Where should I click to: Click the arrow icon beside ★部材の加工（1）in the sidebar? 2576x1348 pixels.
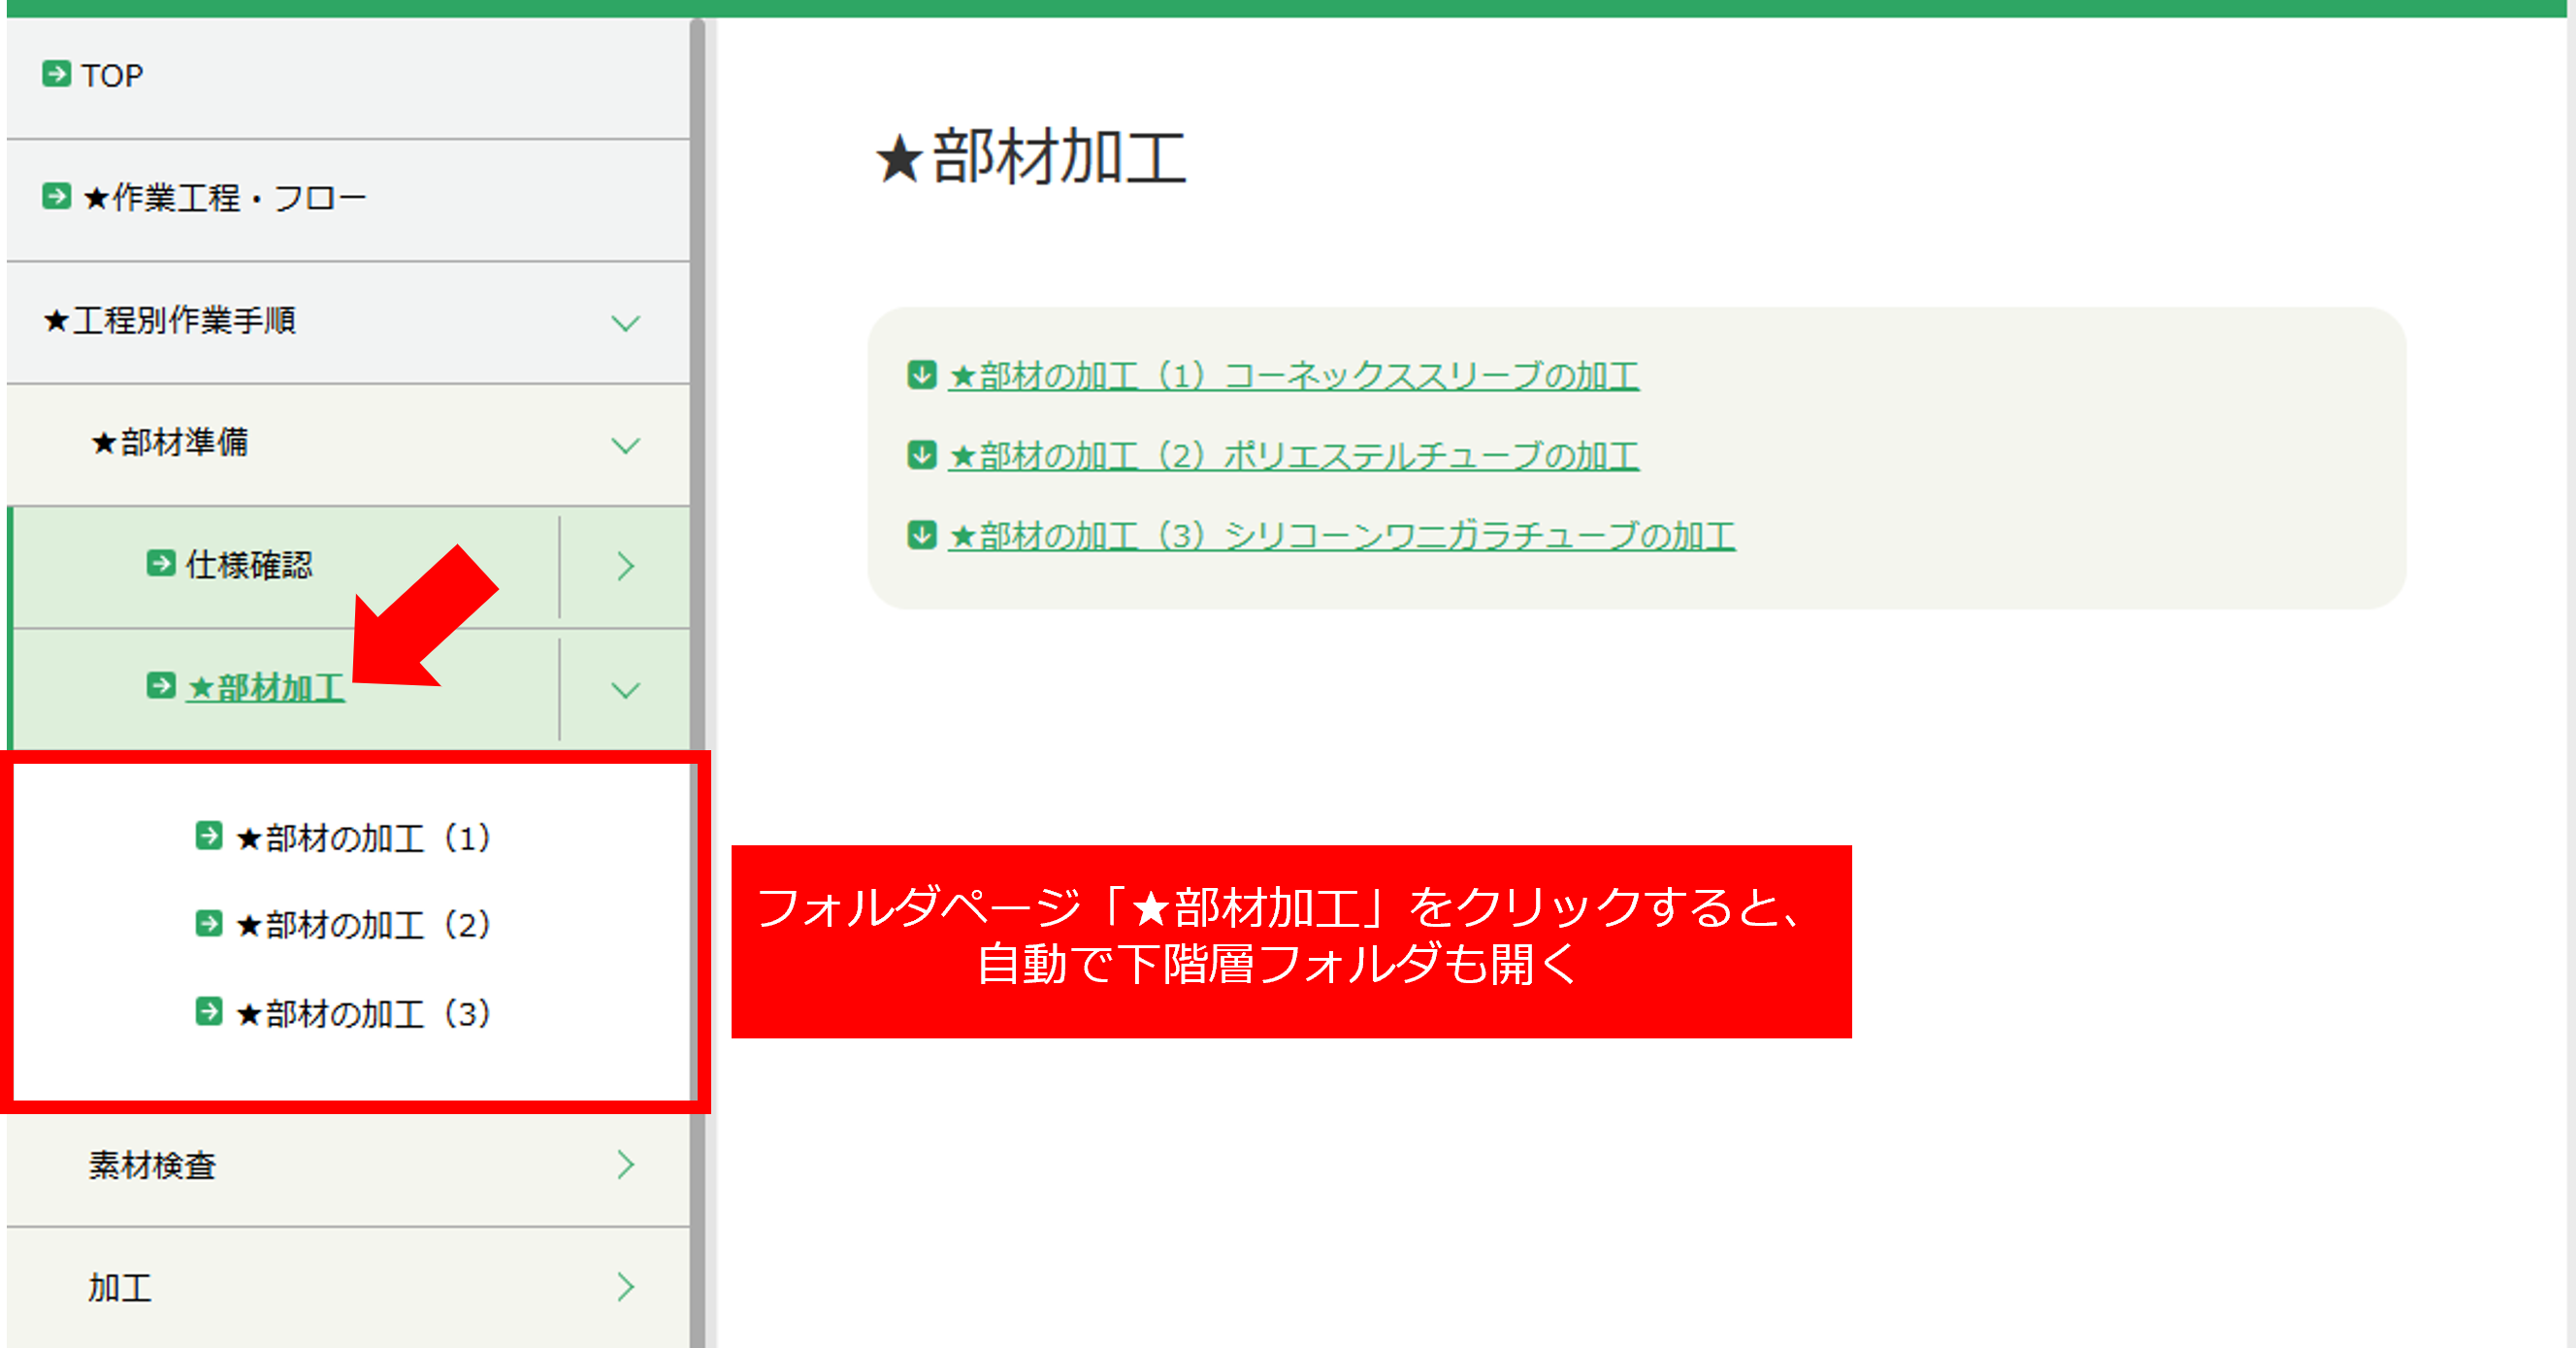(208, 836)
